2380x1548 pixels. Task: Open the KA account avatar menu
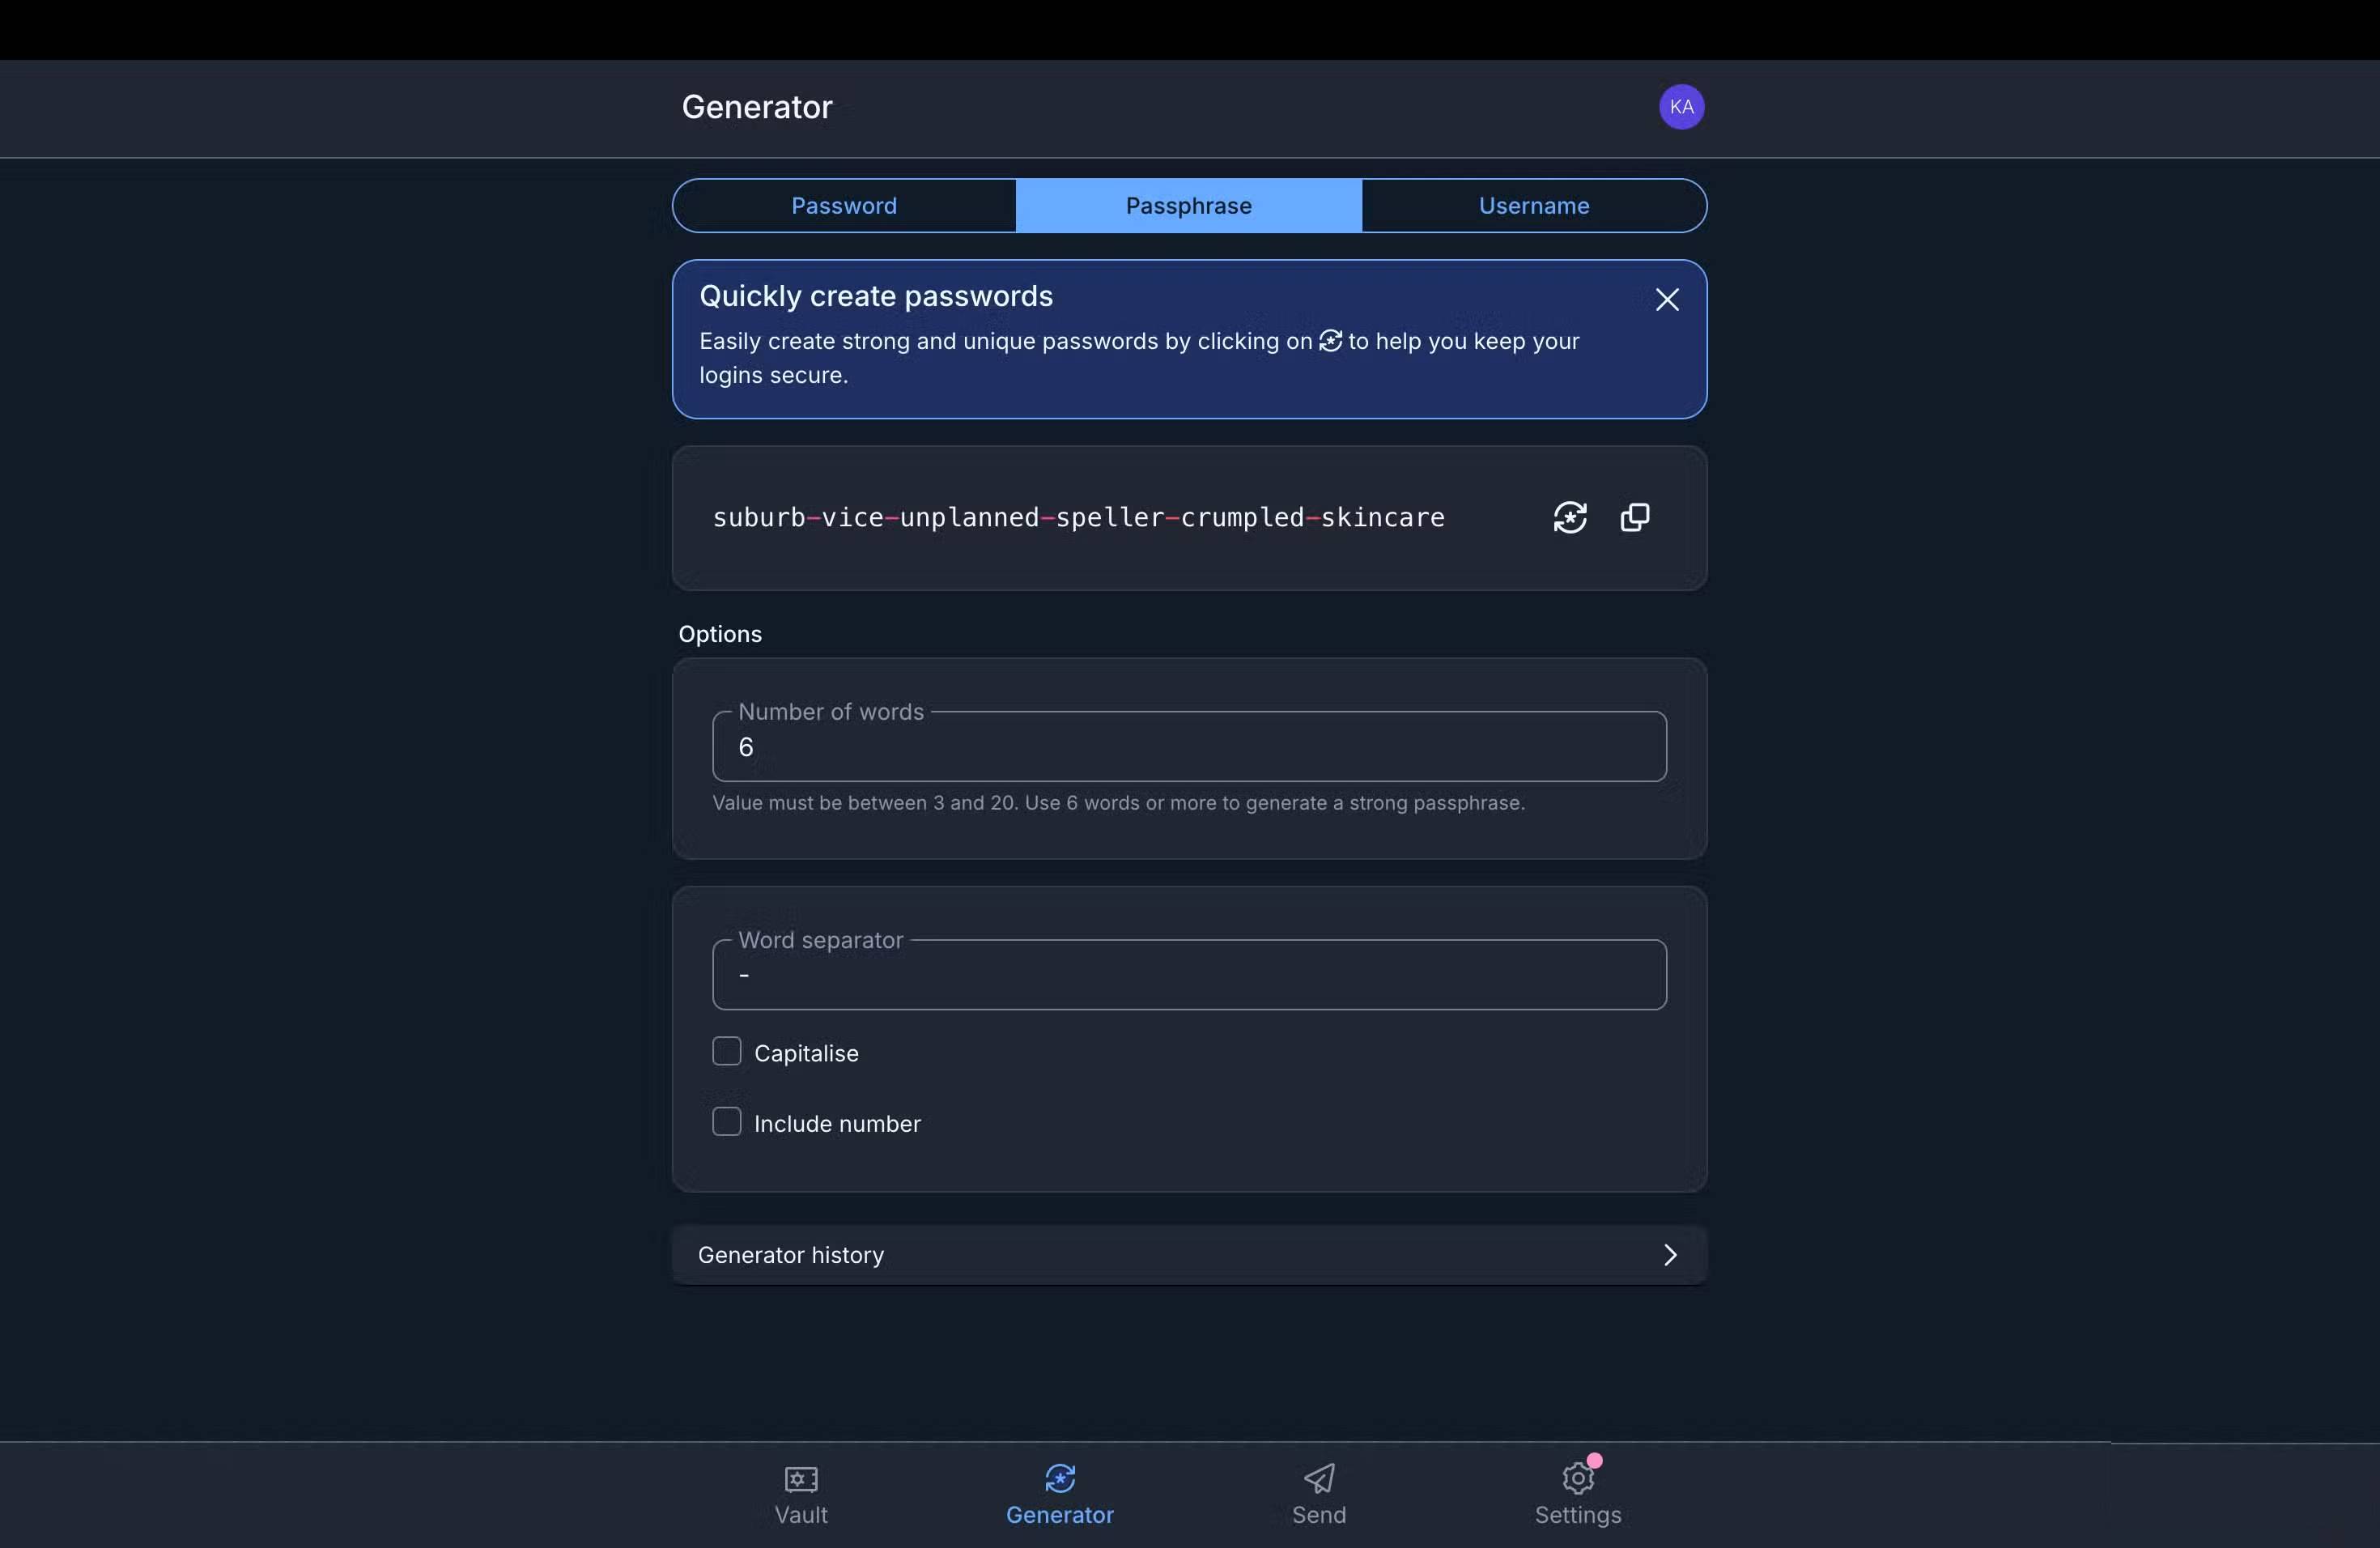coord(1681,107)
